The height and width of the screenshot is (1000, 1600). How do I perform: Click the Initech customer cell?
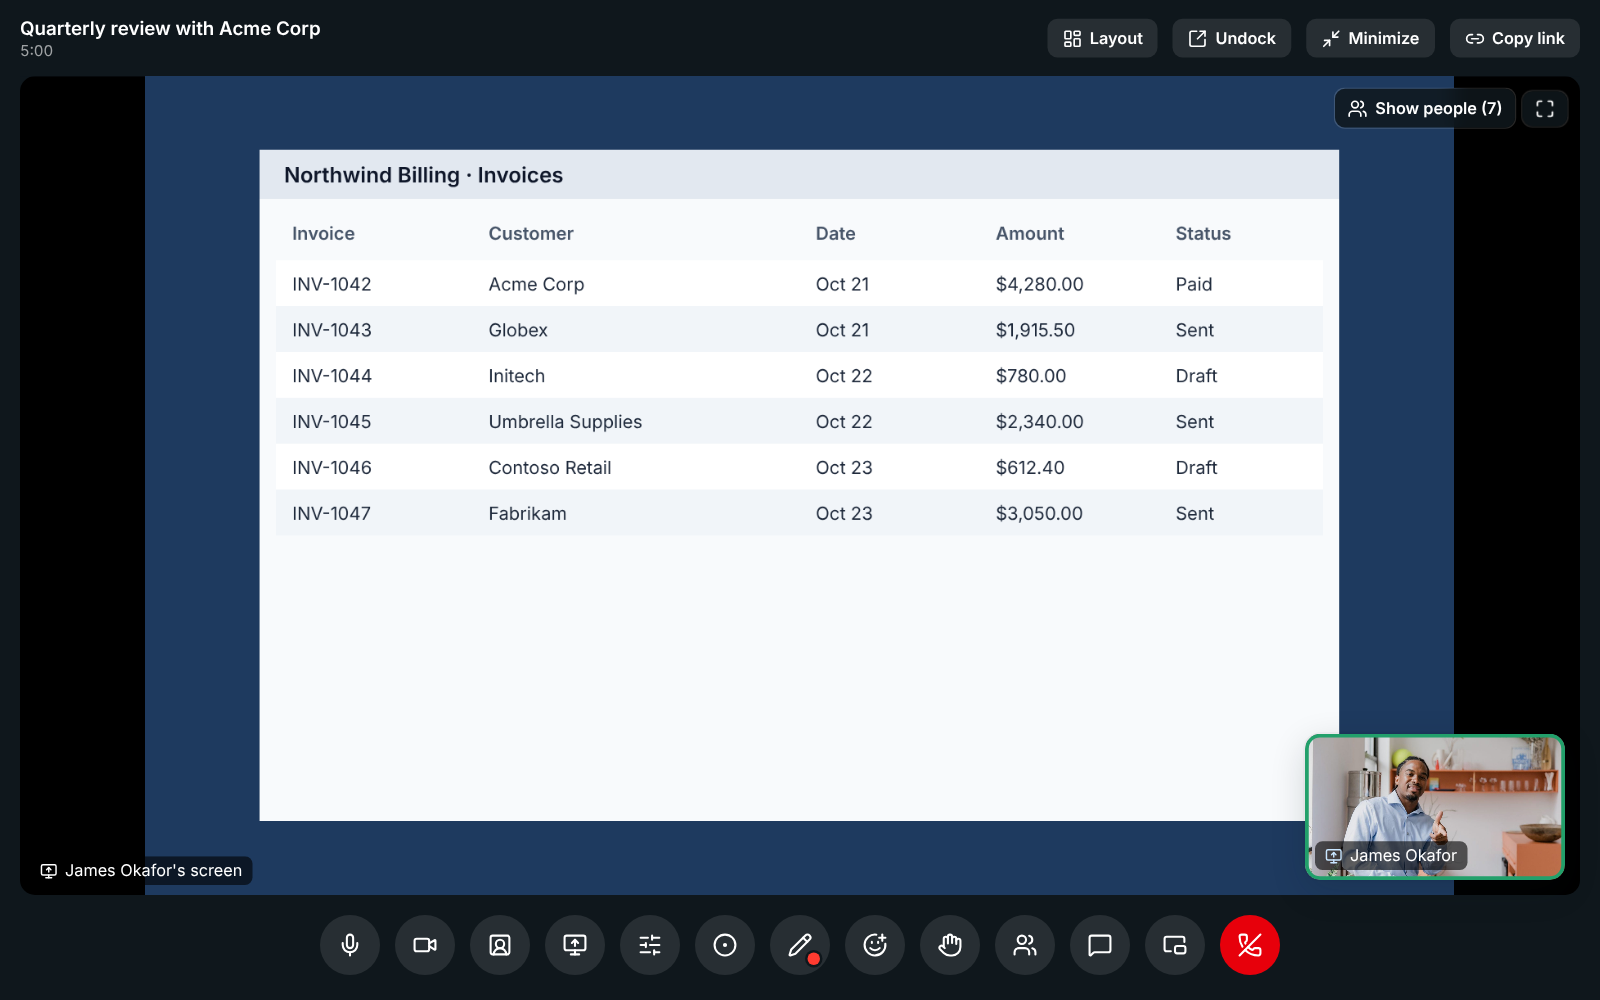pos(517,376)
